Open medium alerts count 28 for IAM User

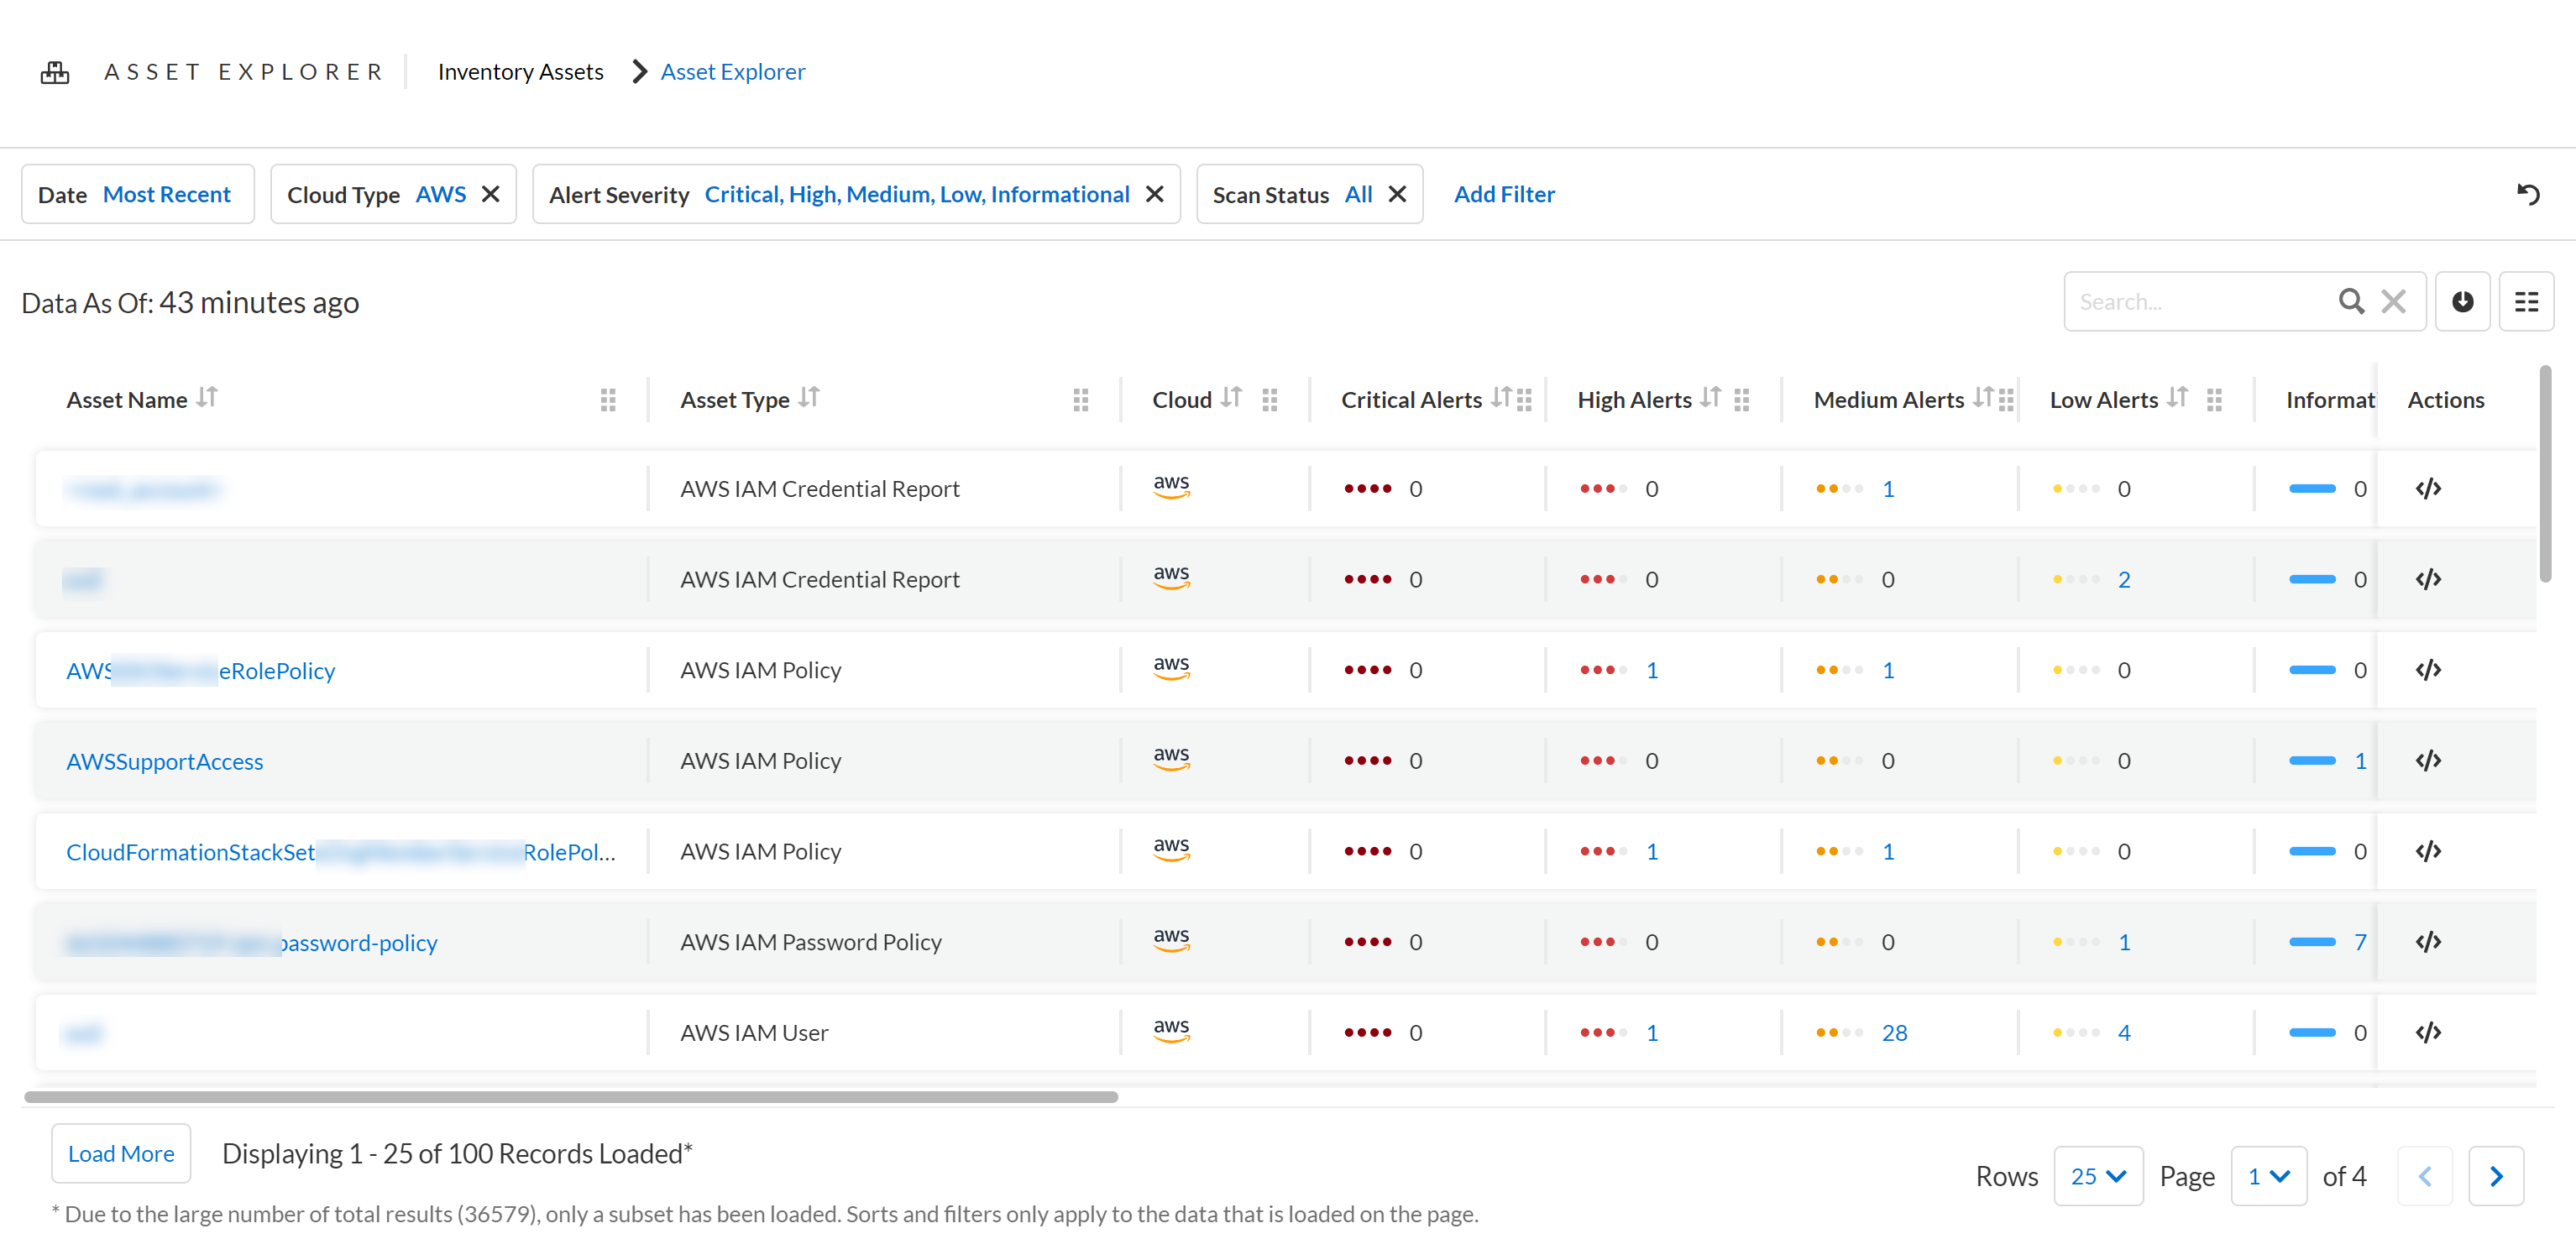tap(1894, 1033)
